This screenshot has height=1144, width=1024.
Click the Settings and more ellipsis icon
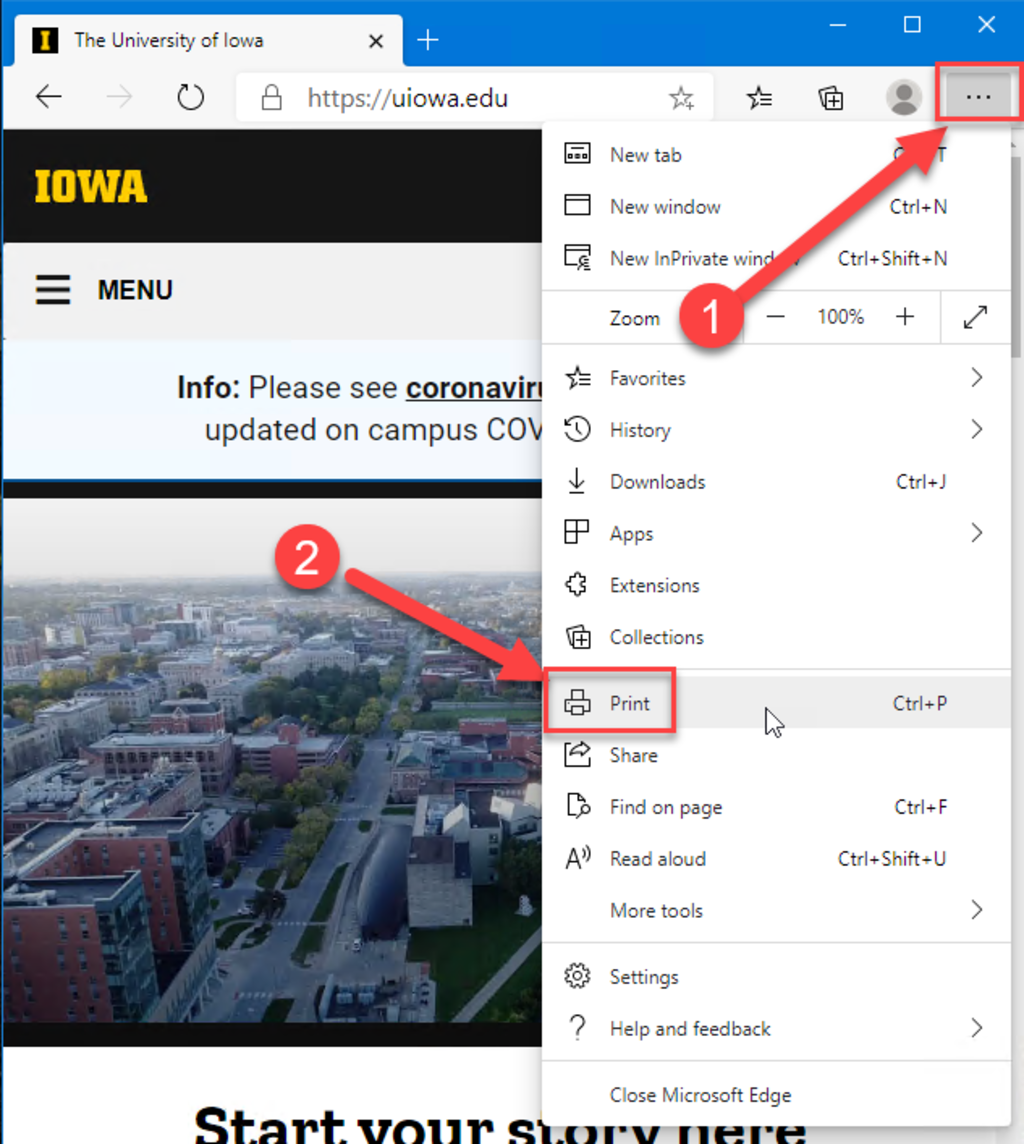(977, 97)
